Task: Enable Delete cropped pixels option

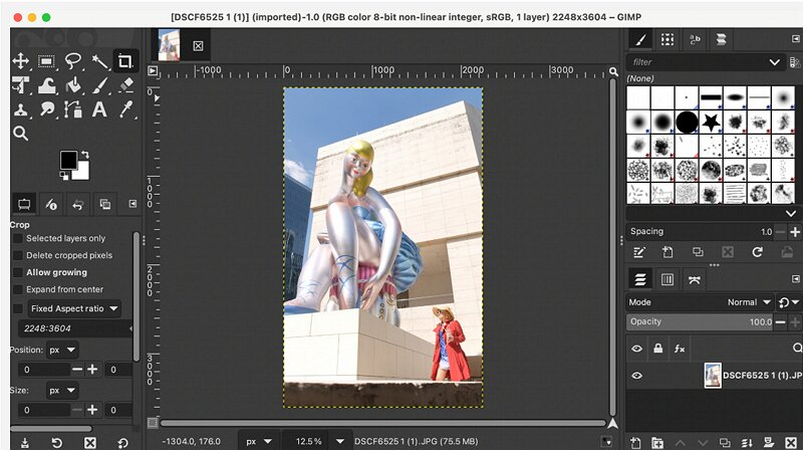Action: click(x=18, y=255)
